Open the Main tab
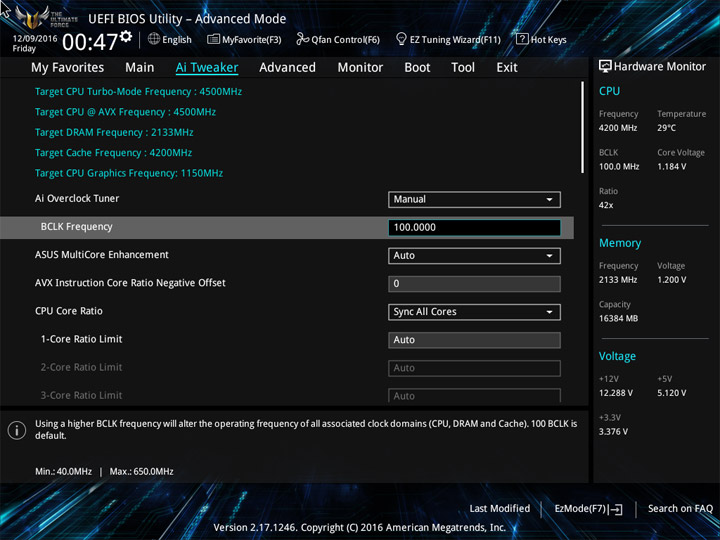Viewport: 720px width, 540px height. pos(140,68)
